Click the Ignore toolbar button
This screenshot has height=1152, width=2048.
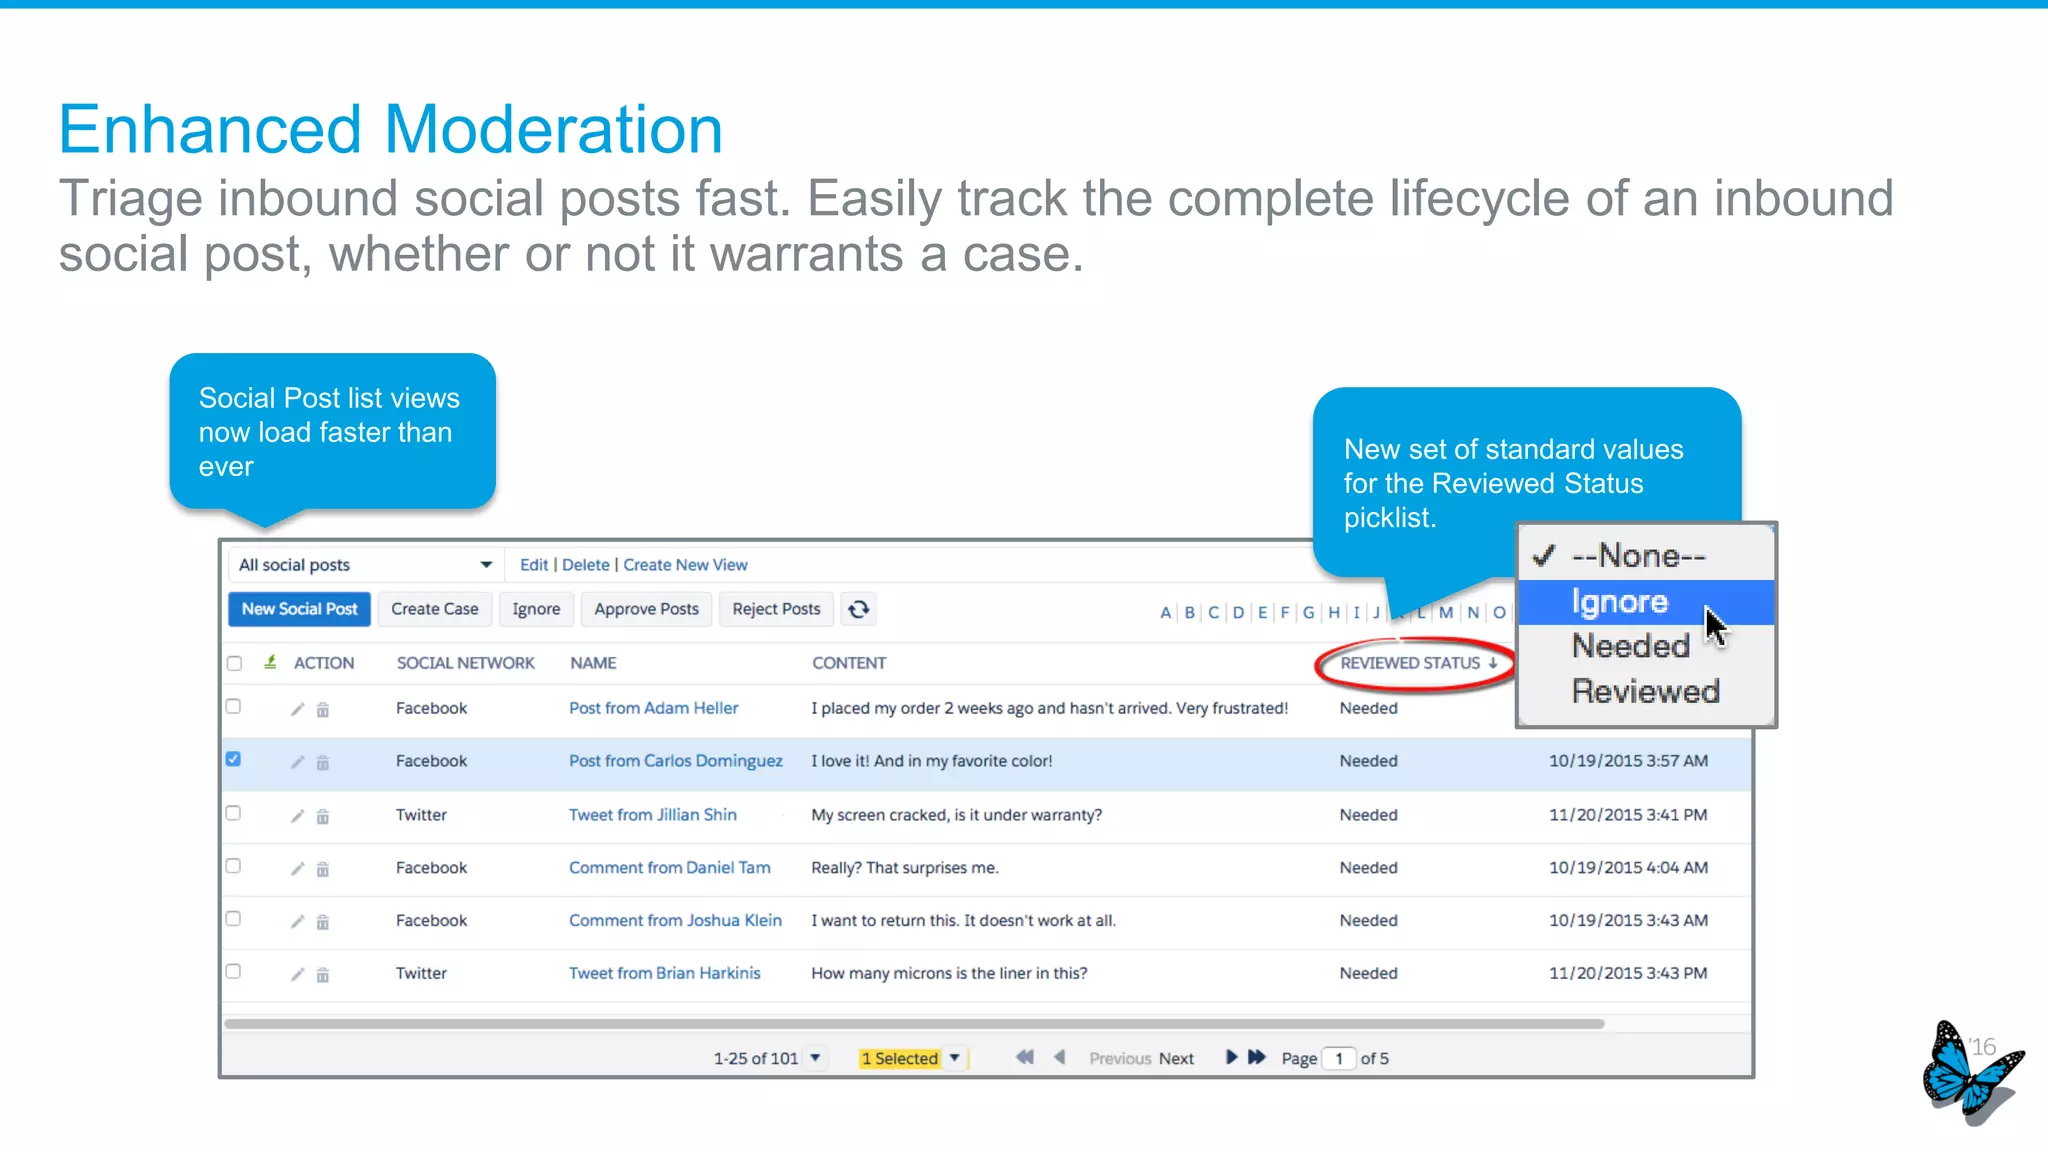(x=536, y=609)
